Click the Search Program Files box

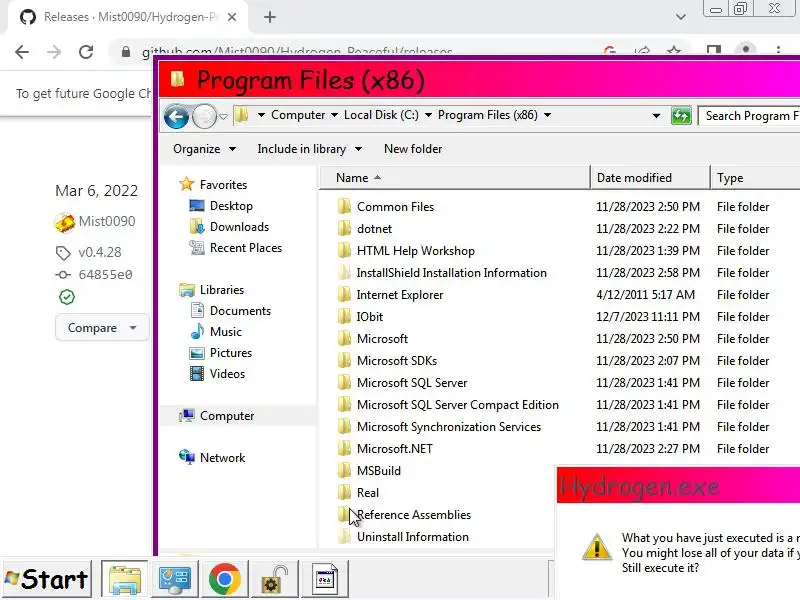coord(749,116)
